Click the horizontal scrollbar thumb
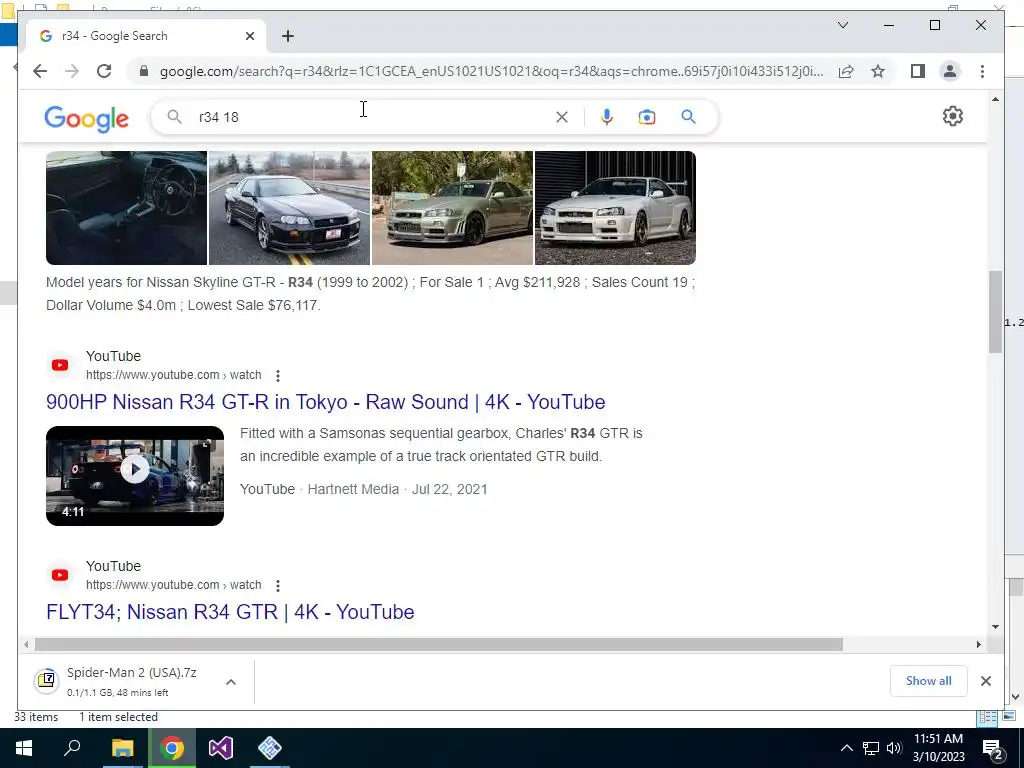The width and height of the screenshot is (1024, 768). (x=438, y=645)
